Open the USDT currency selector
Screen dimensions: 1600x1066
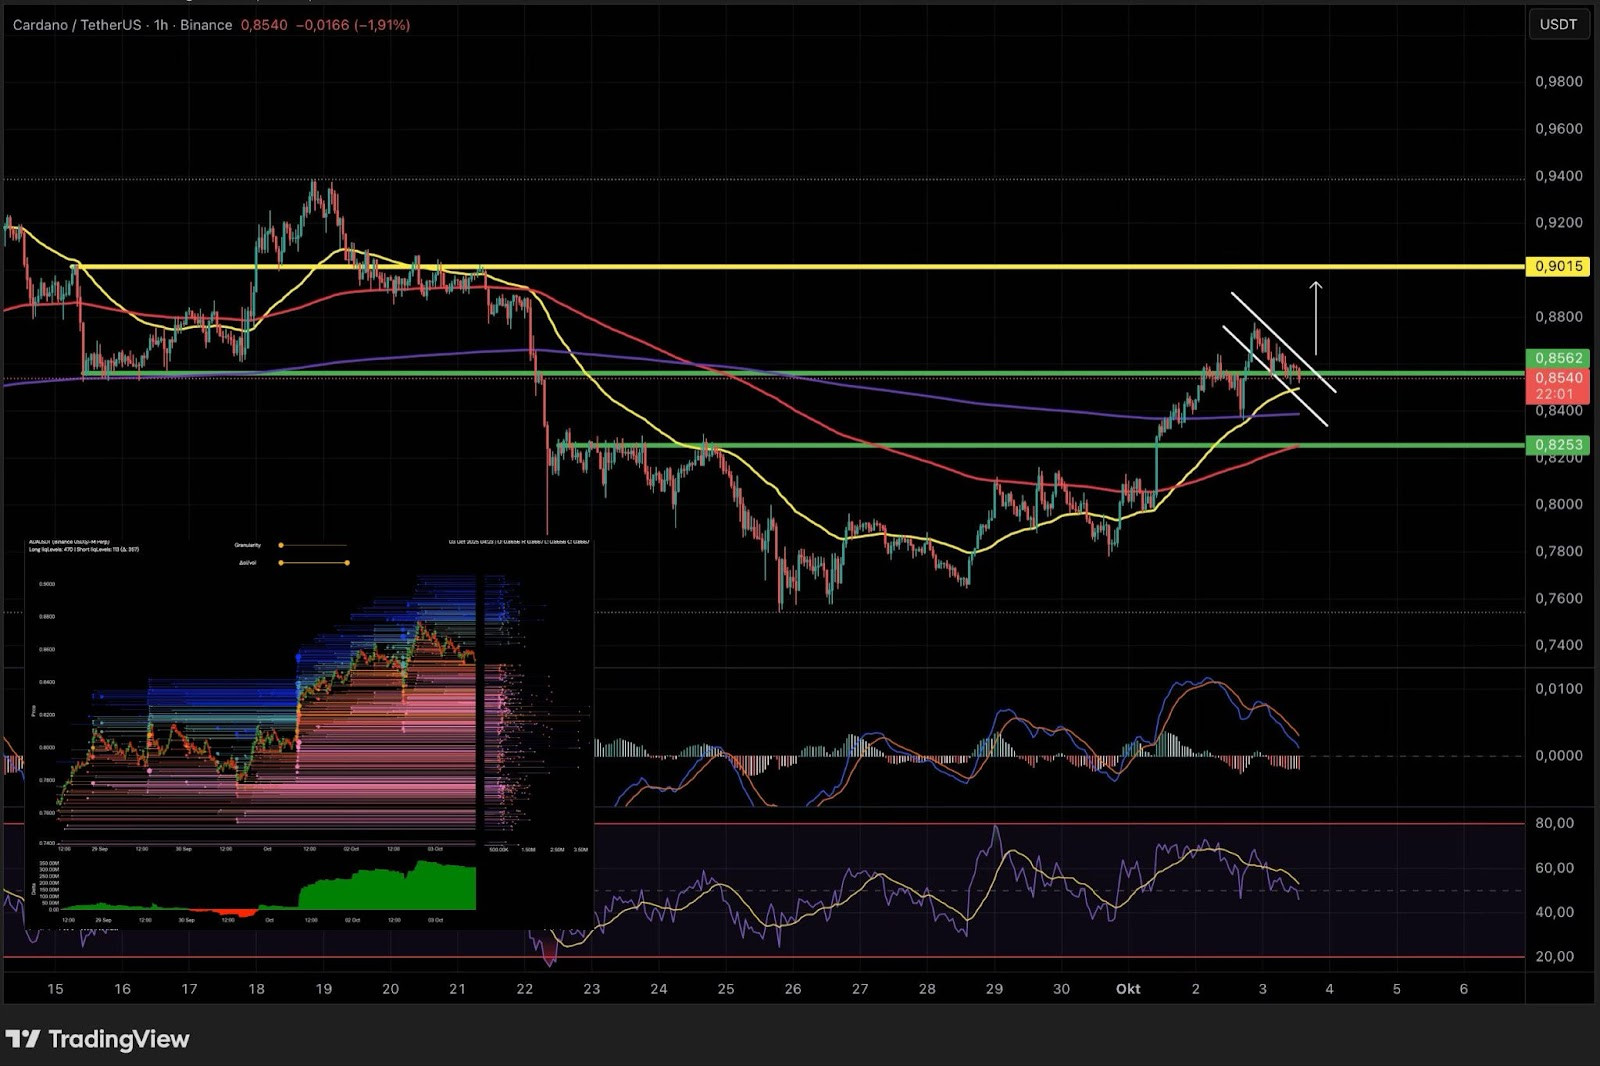(1557, 25)
